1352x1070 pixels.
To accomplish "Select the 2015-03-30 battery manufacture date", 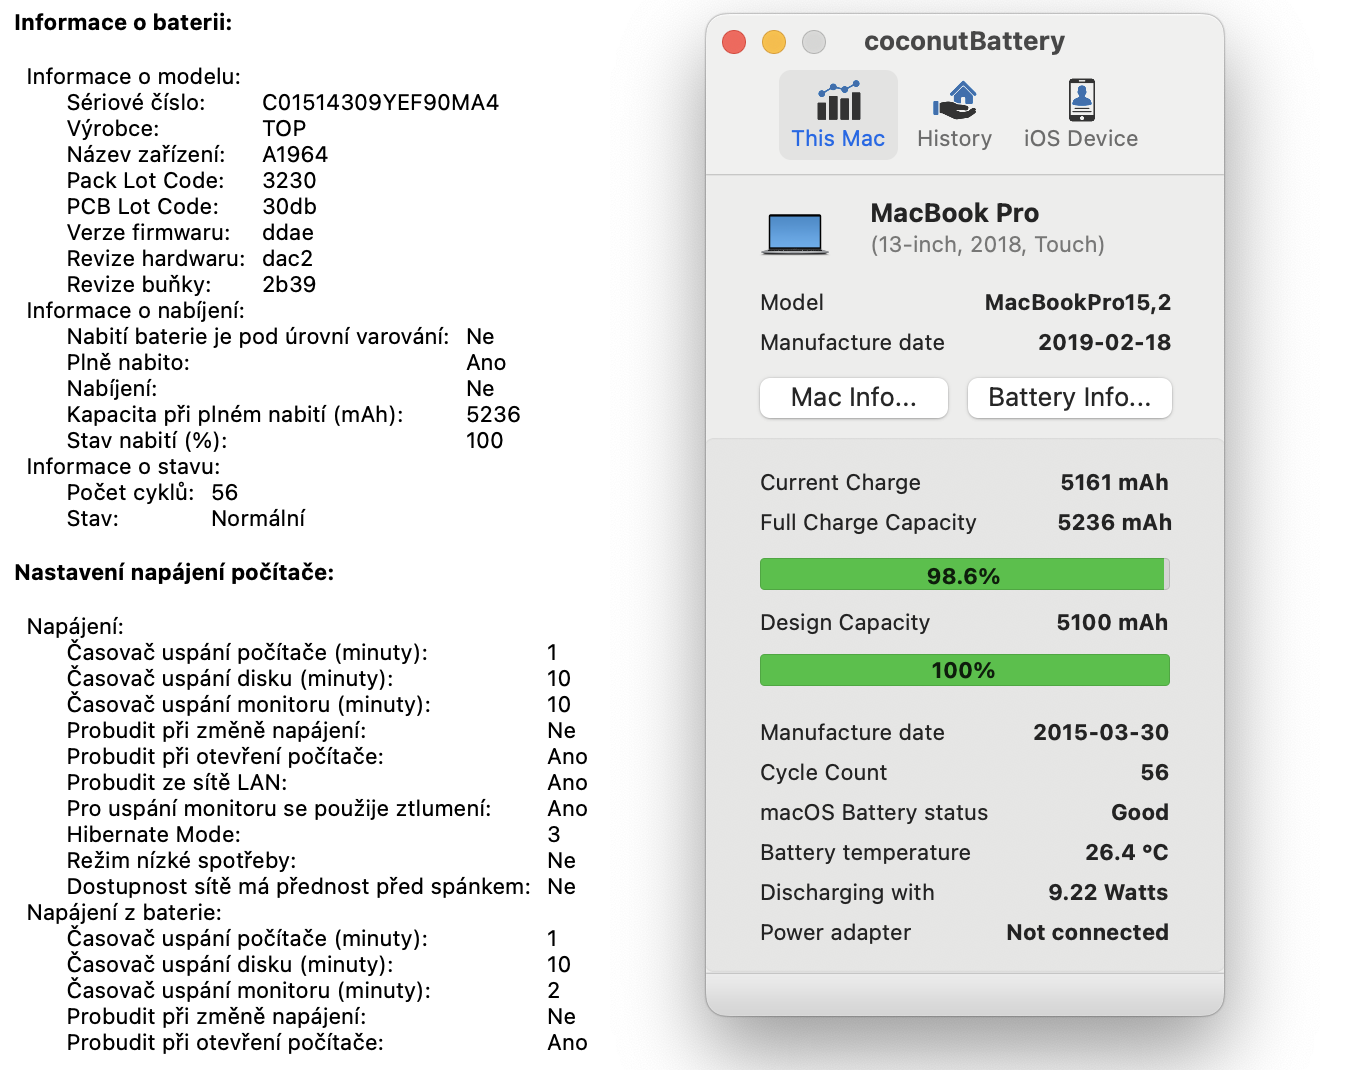I will [x=1101, y=733].
